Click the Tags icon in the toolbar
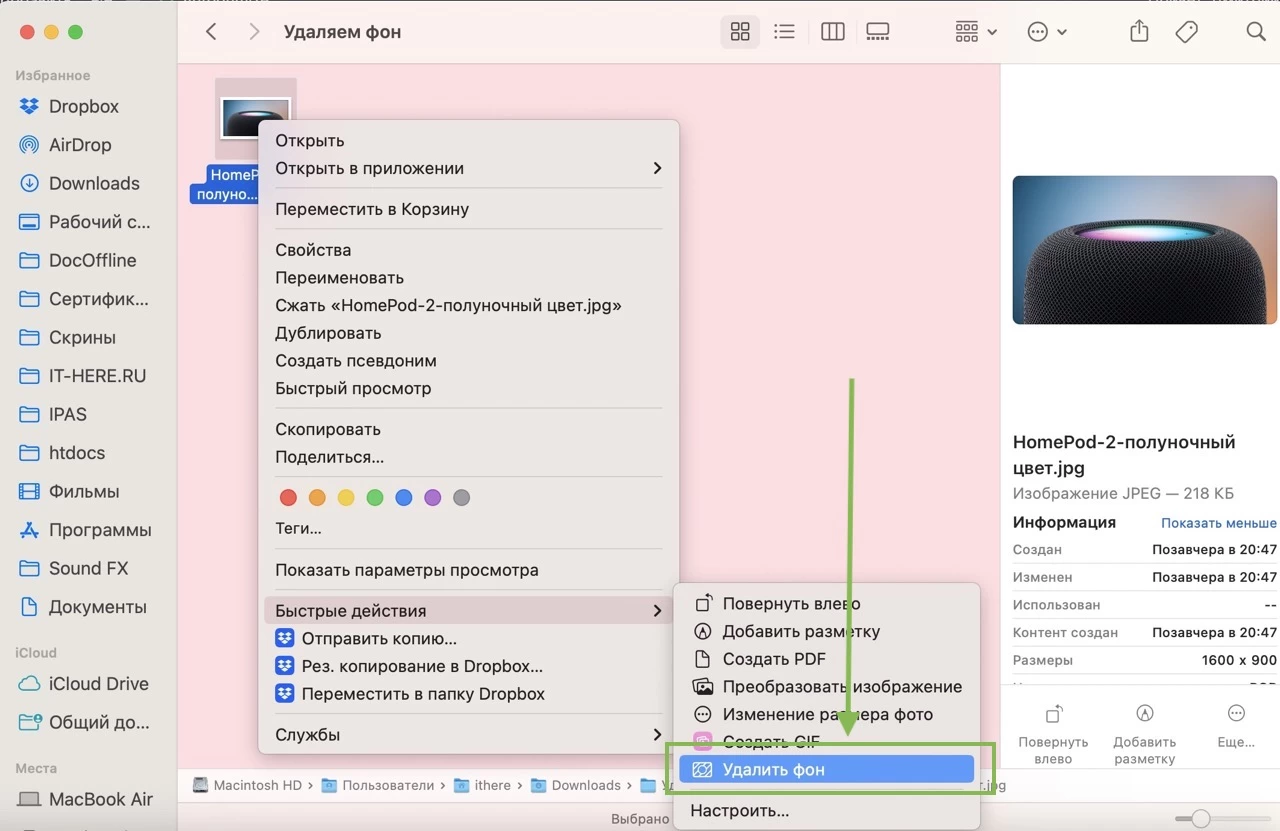1280x831 pixels. click(1186, 31)
